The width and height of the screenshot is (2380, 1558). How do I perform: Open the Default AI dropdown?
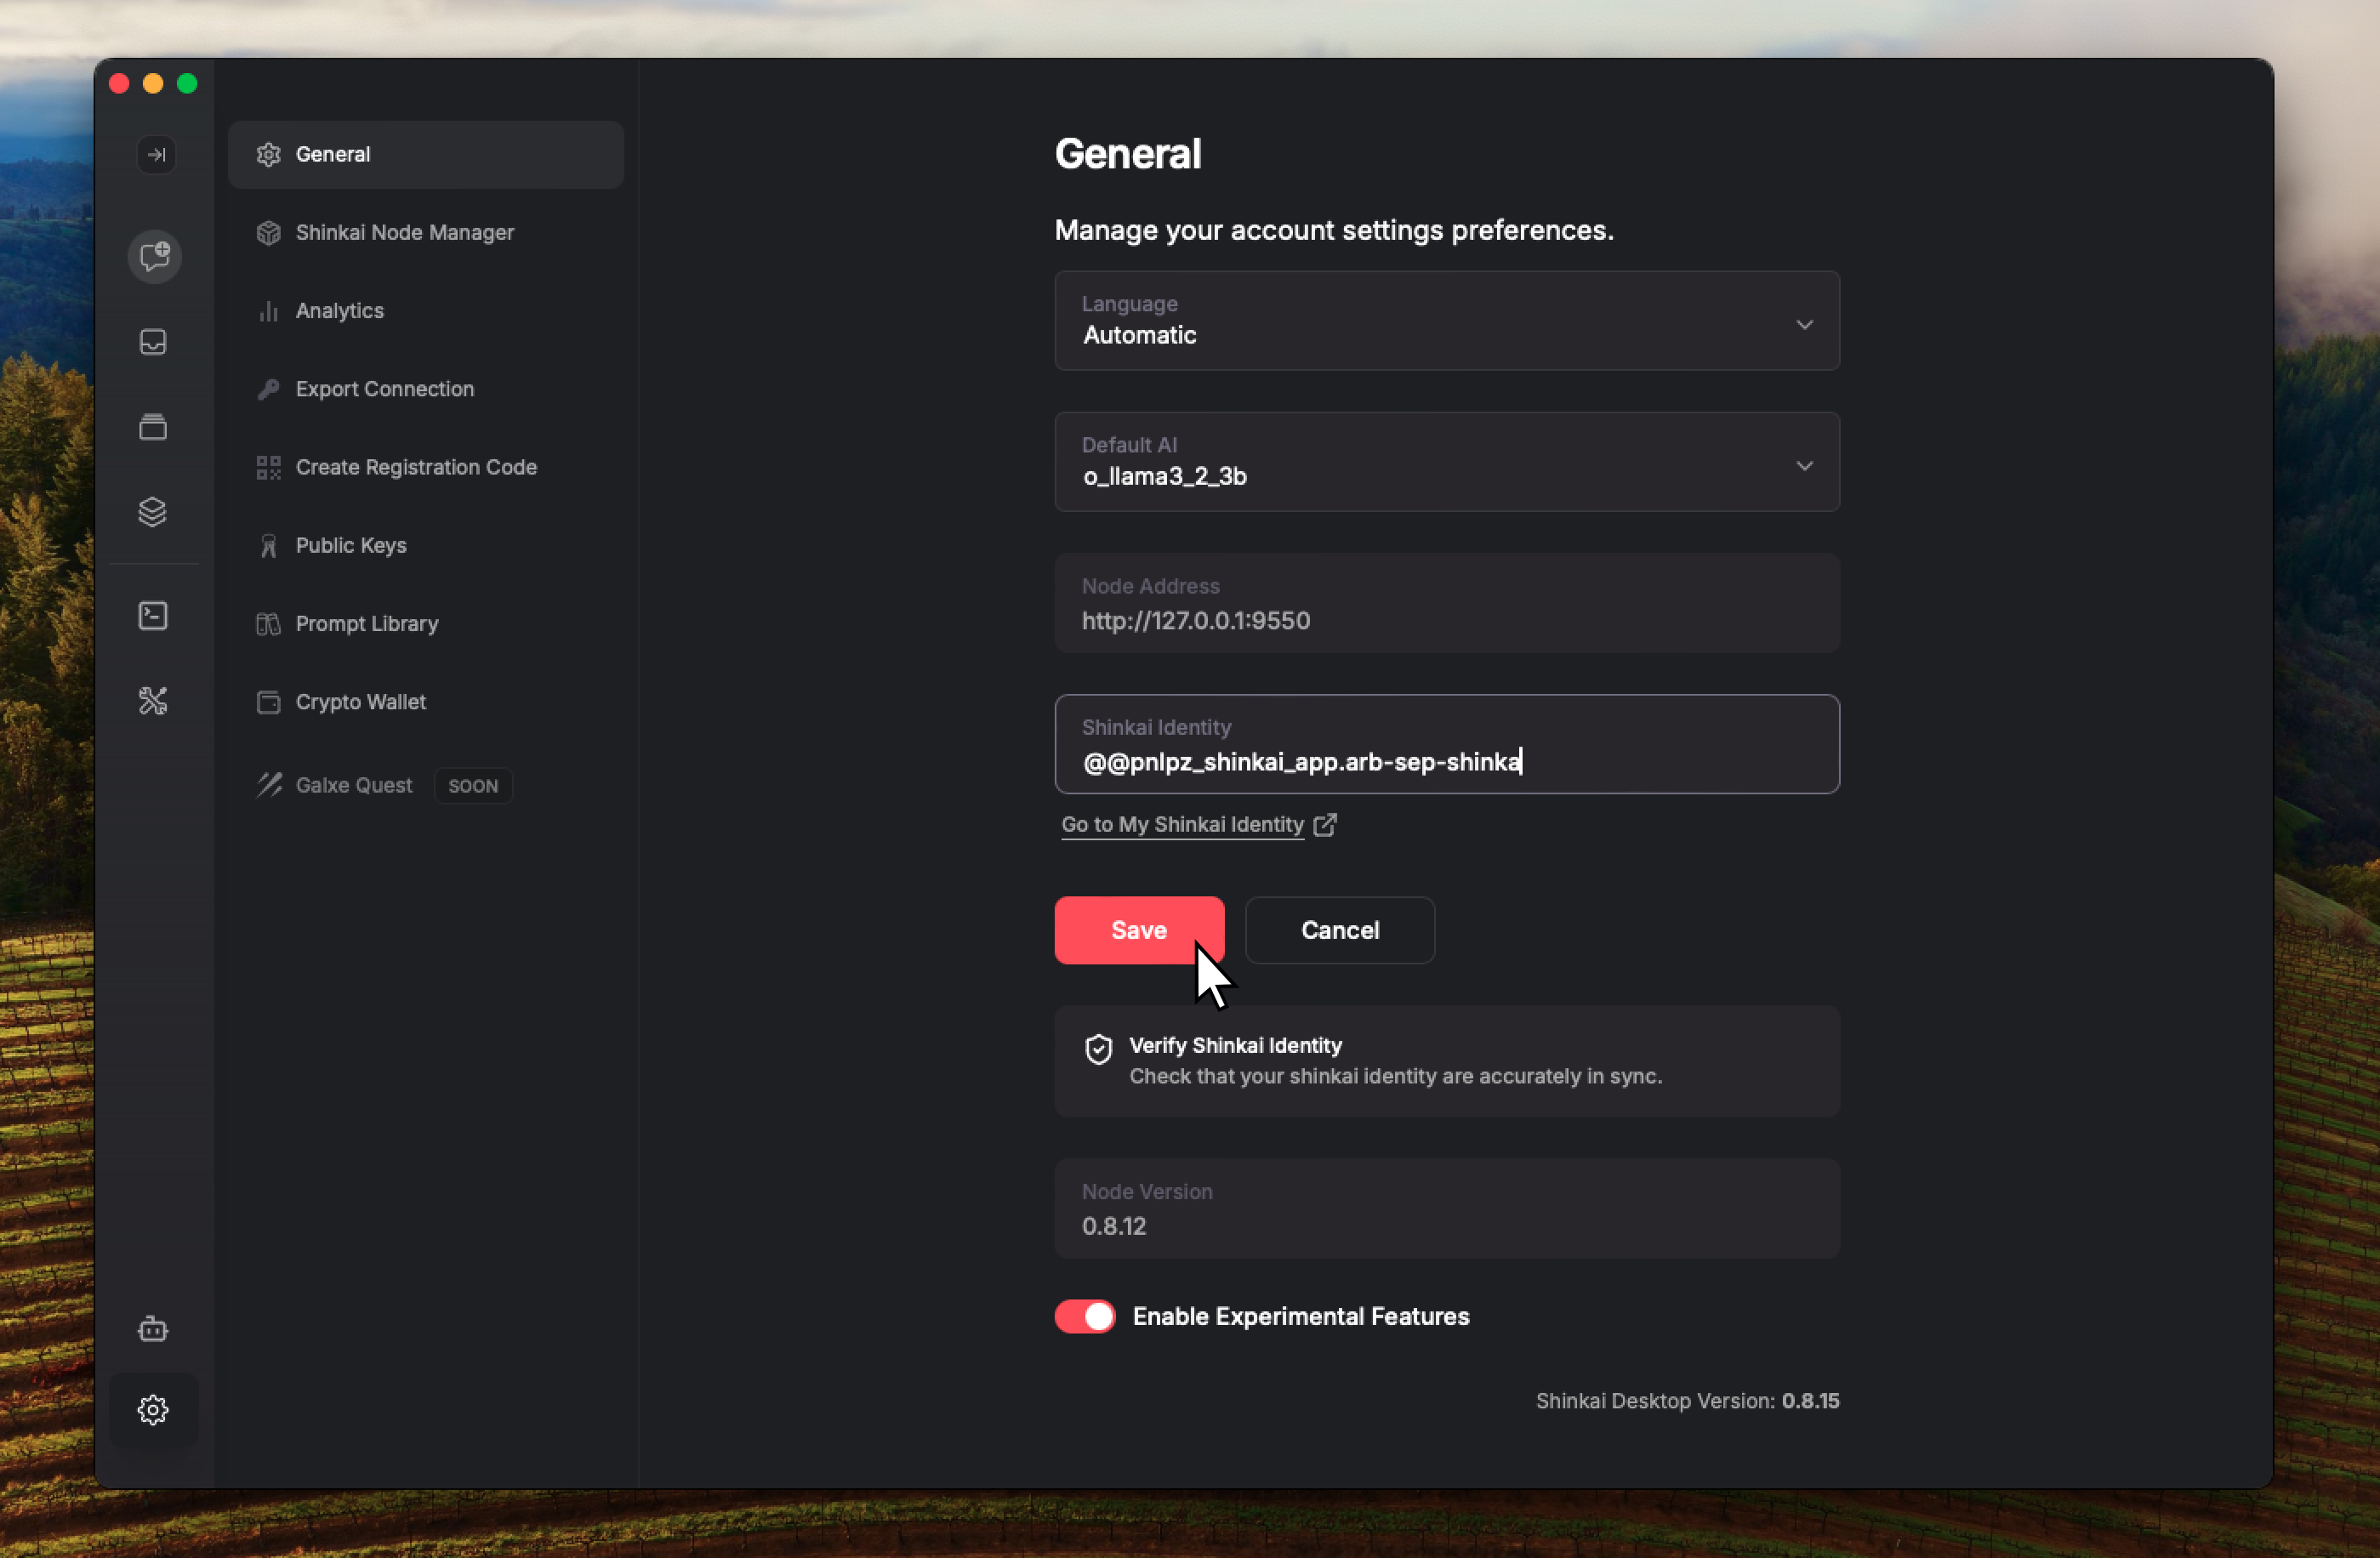click(1446, 463)
